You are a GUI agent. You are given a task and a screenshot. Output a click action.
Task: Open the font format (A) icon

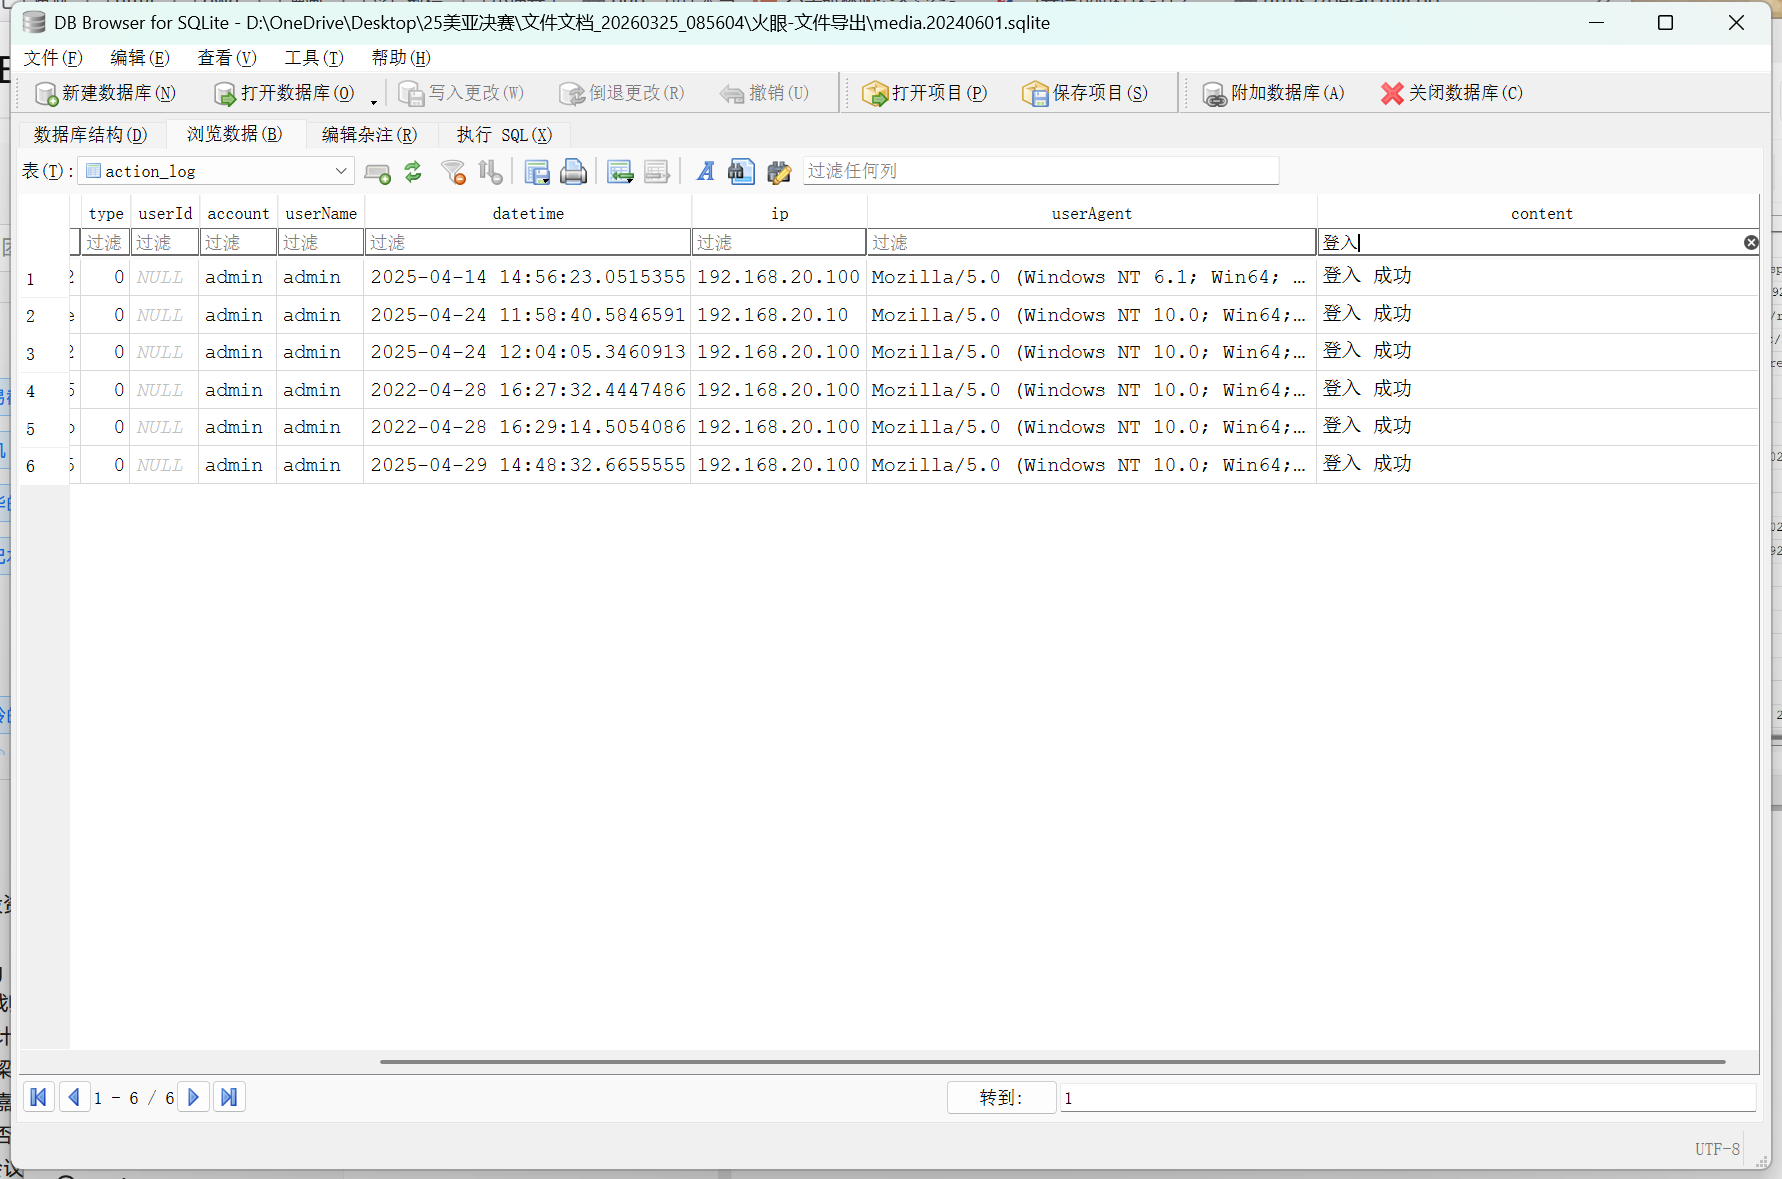pos(705,172)
